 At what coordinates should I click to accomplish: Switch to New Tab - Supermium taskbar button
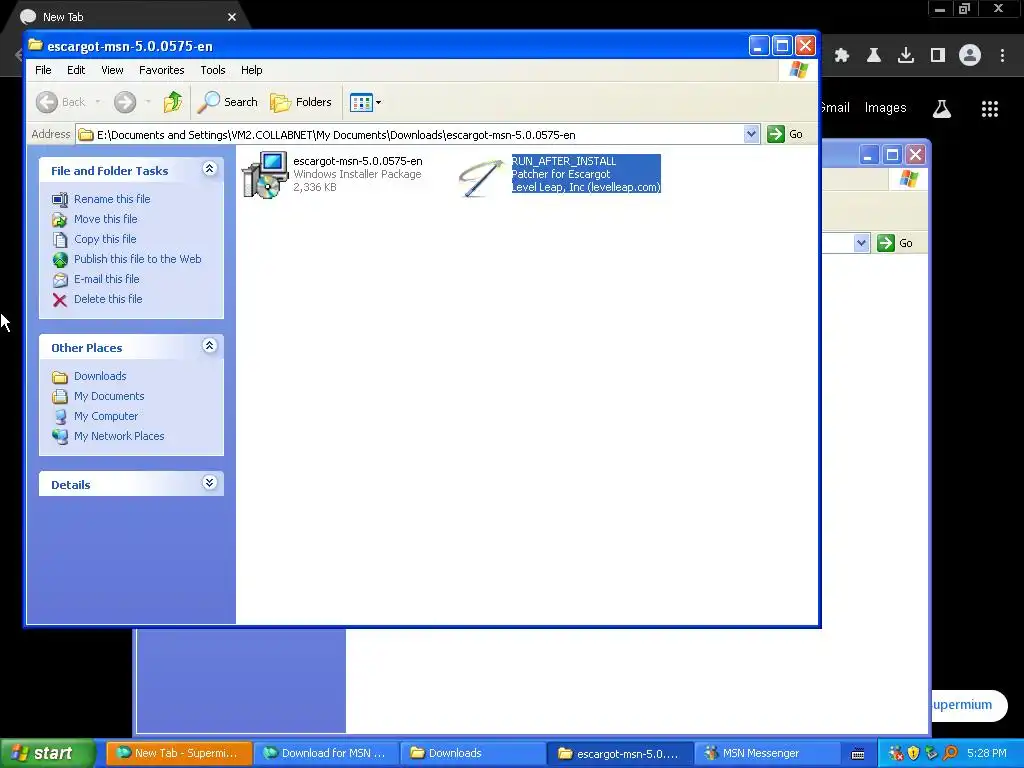pos(179,753)
